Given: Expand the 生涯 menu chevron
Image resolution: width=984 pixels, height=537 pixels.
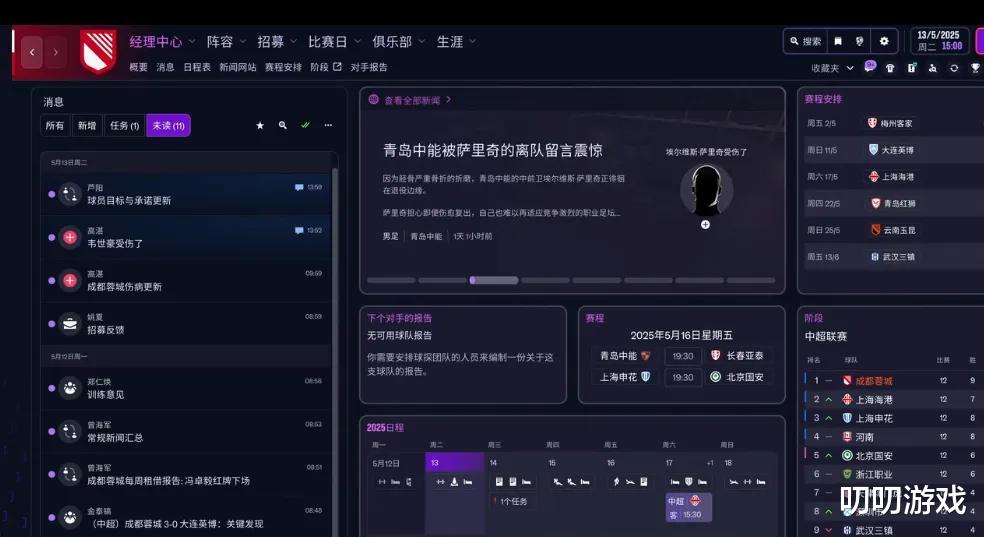Looking at the screenshot, I should coord(473,42).
